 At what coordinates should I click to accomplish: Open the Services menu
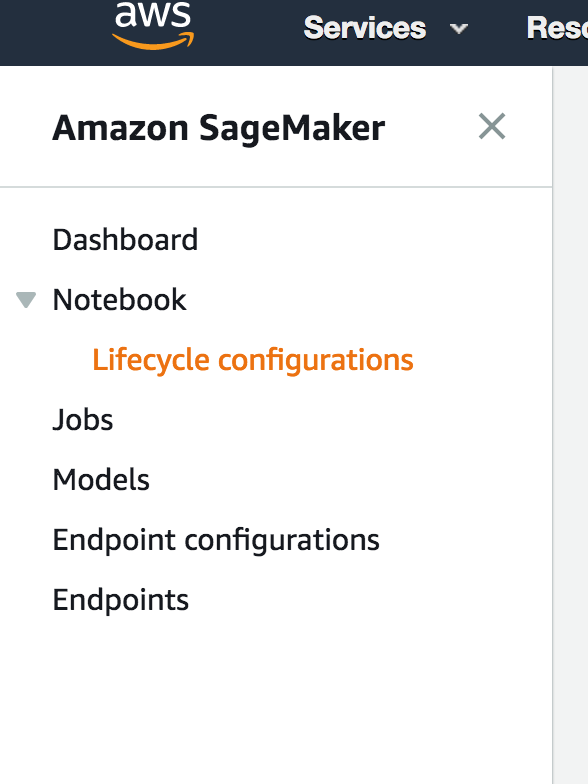click(x=364, y=28)
